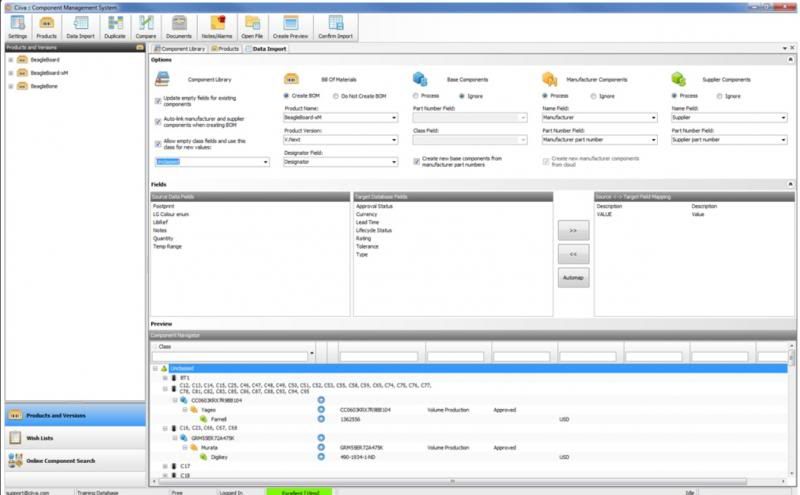Select the Duplicate toolbar icon
Screen dimensions: 800x495
point(115,23)
